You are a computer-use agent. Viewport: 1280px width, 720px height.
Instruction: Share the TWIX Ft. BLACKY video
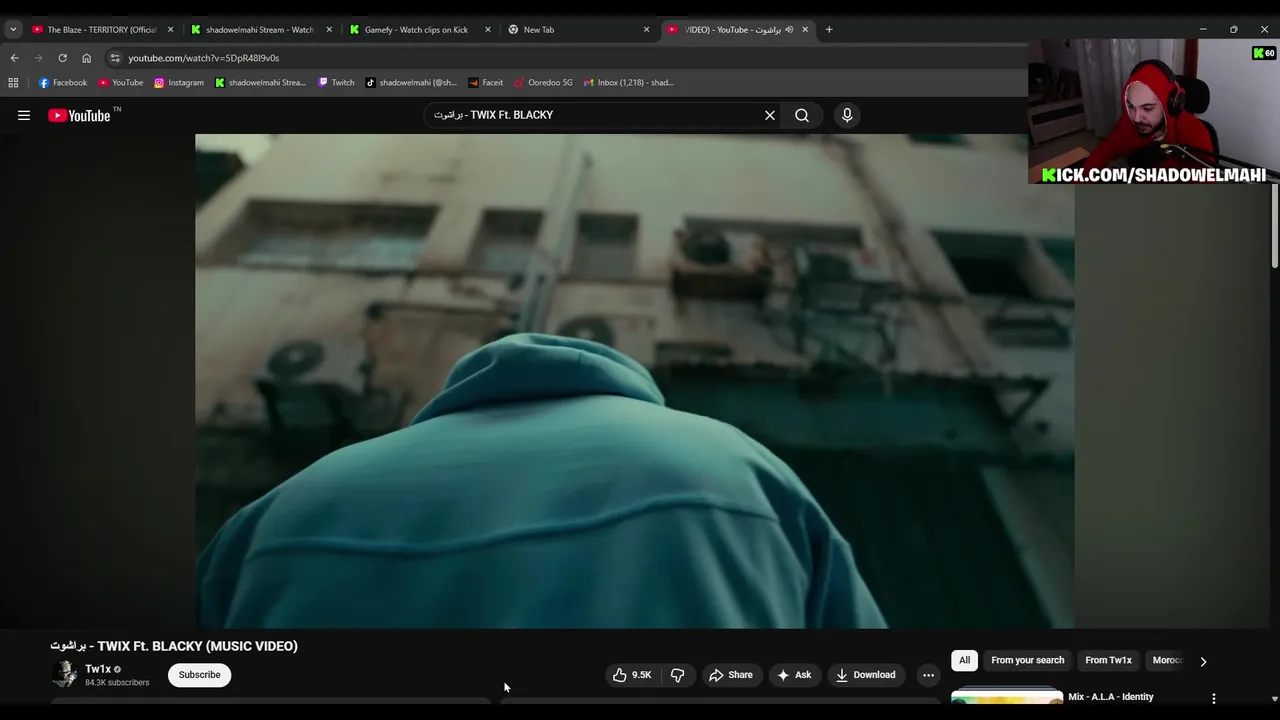click(x=731, y=675)
